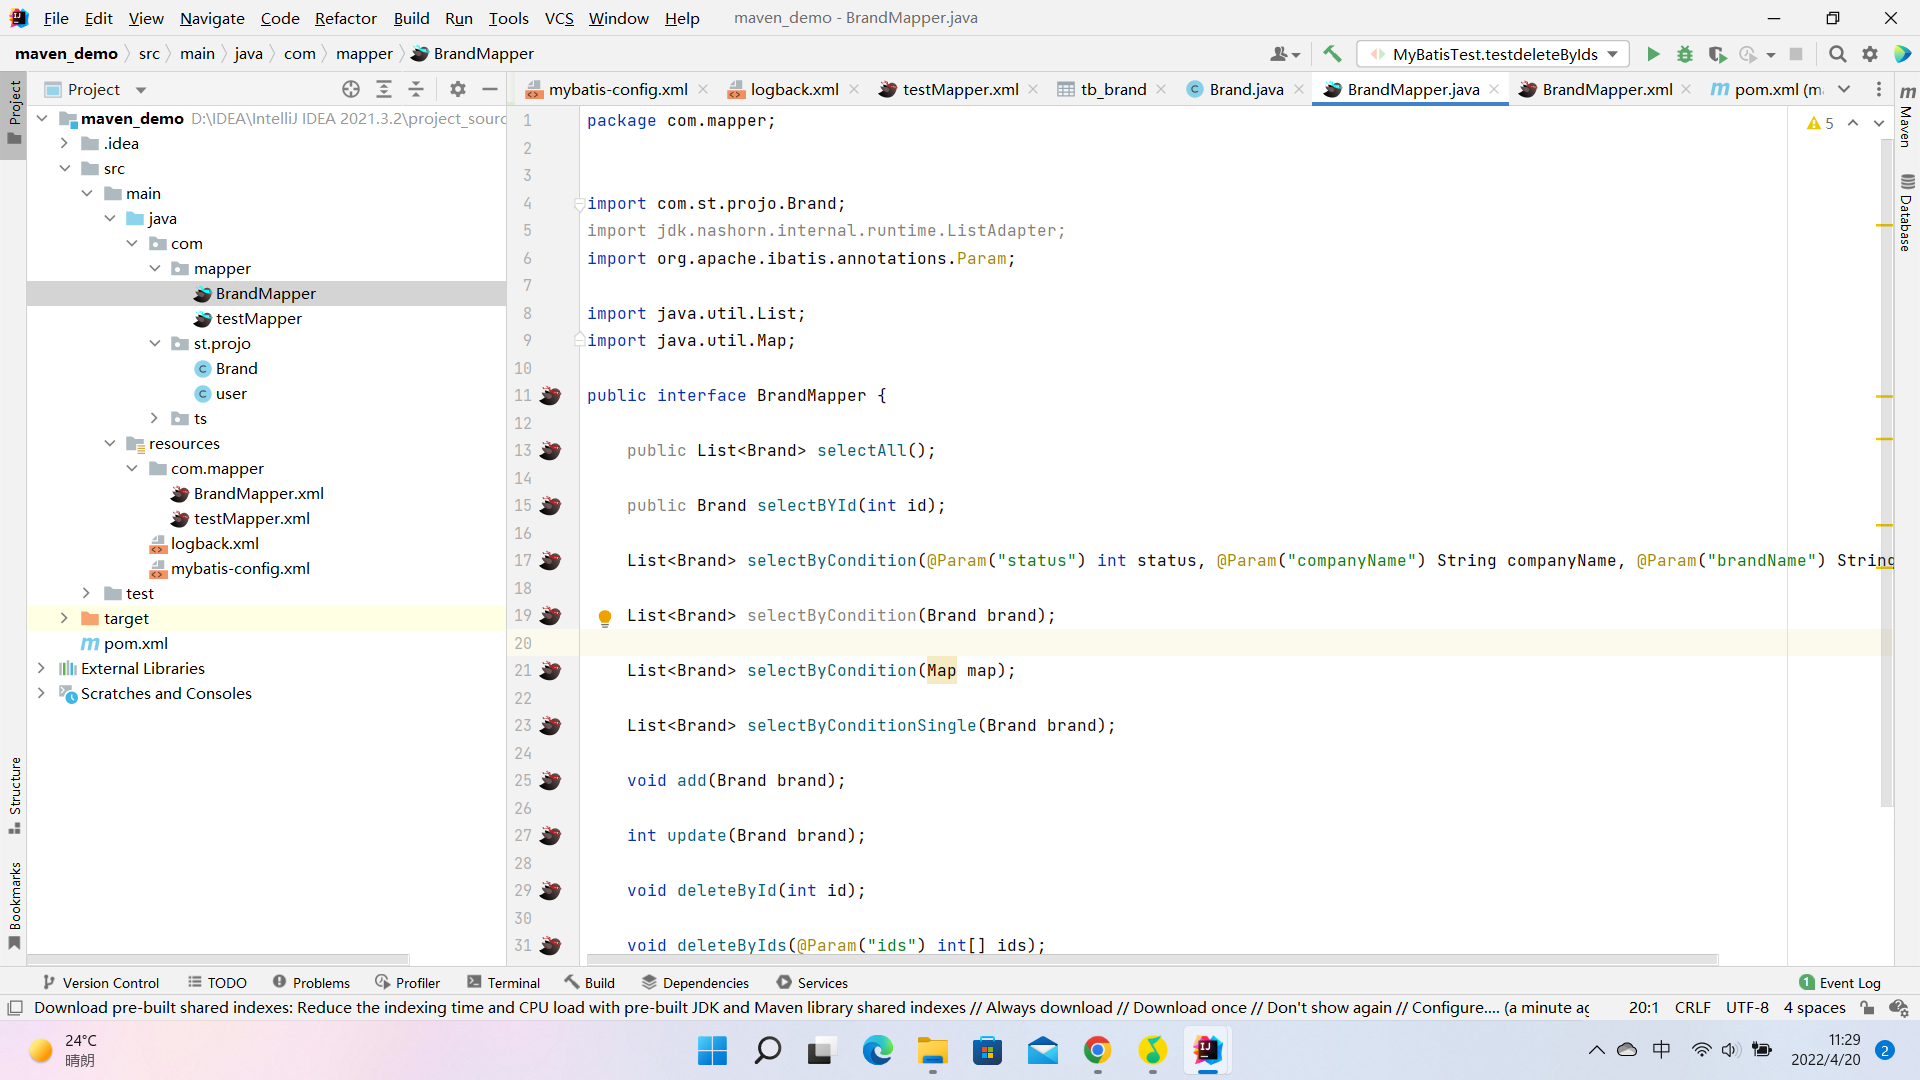This screenshot has width=1920, height=1080.
Task: Toggle the Structure side panel
Action: (15, 795)
